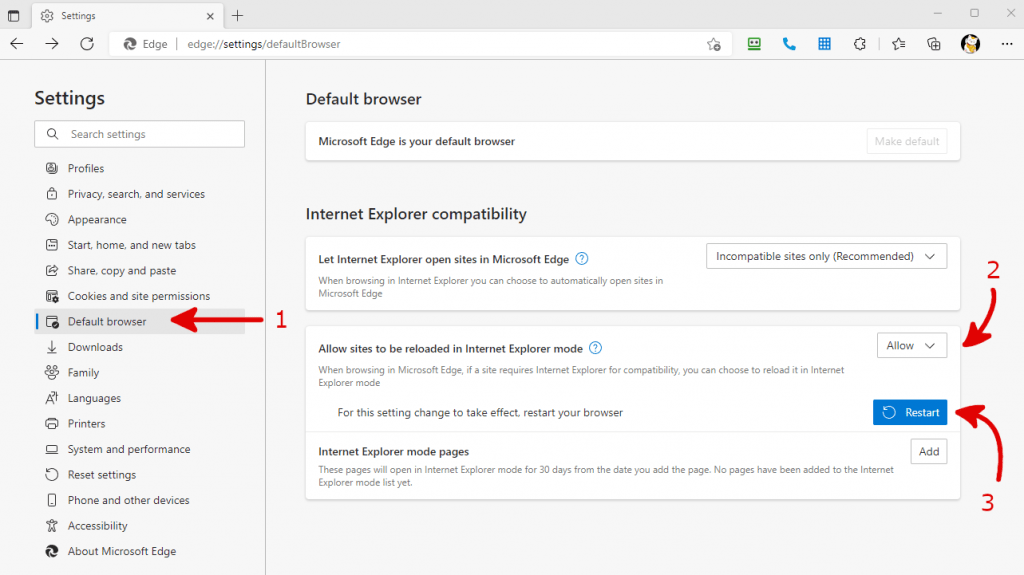Open a new tab with the plus icon
Image resolution: width=1024 pixels, height=575 pixels.
tap(237, 16)
